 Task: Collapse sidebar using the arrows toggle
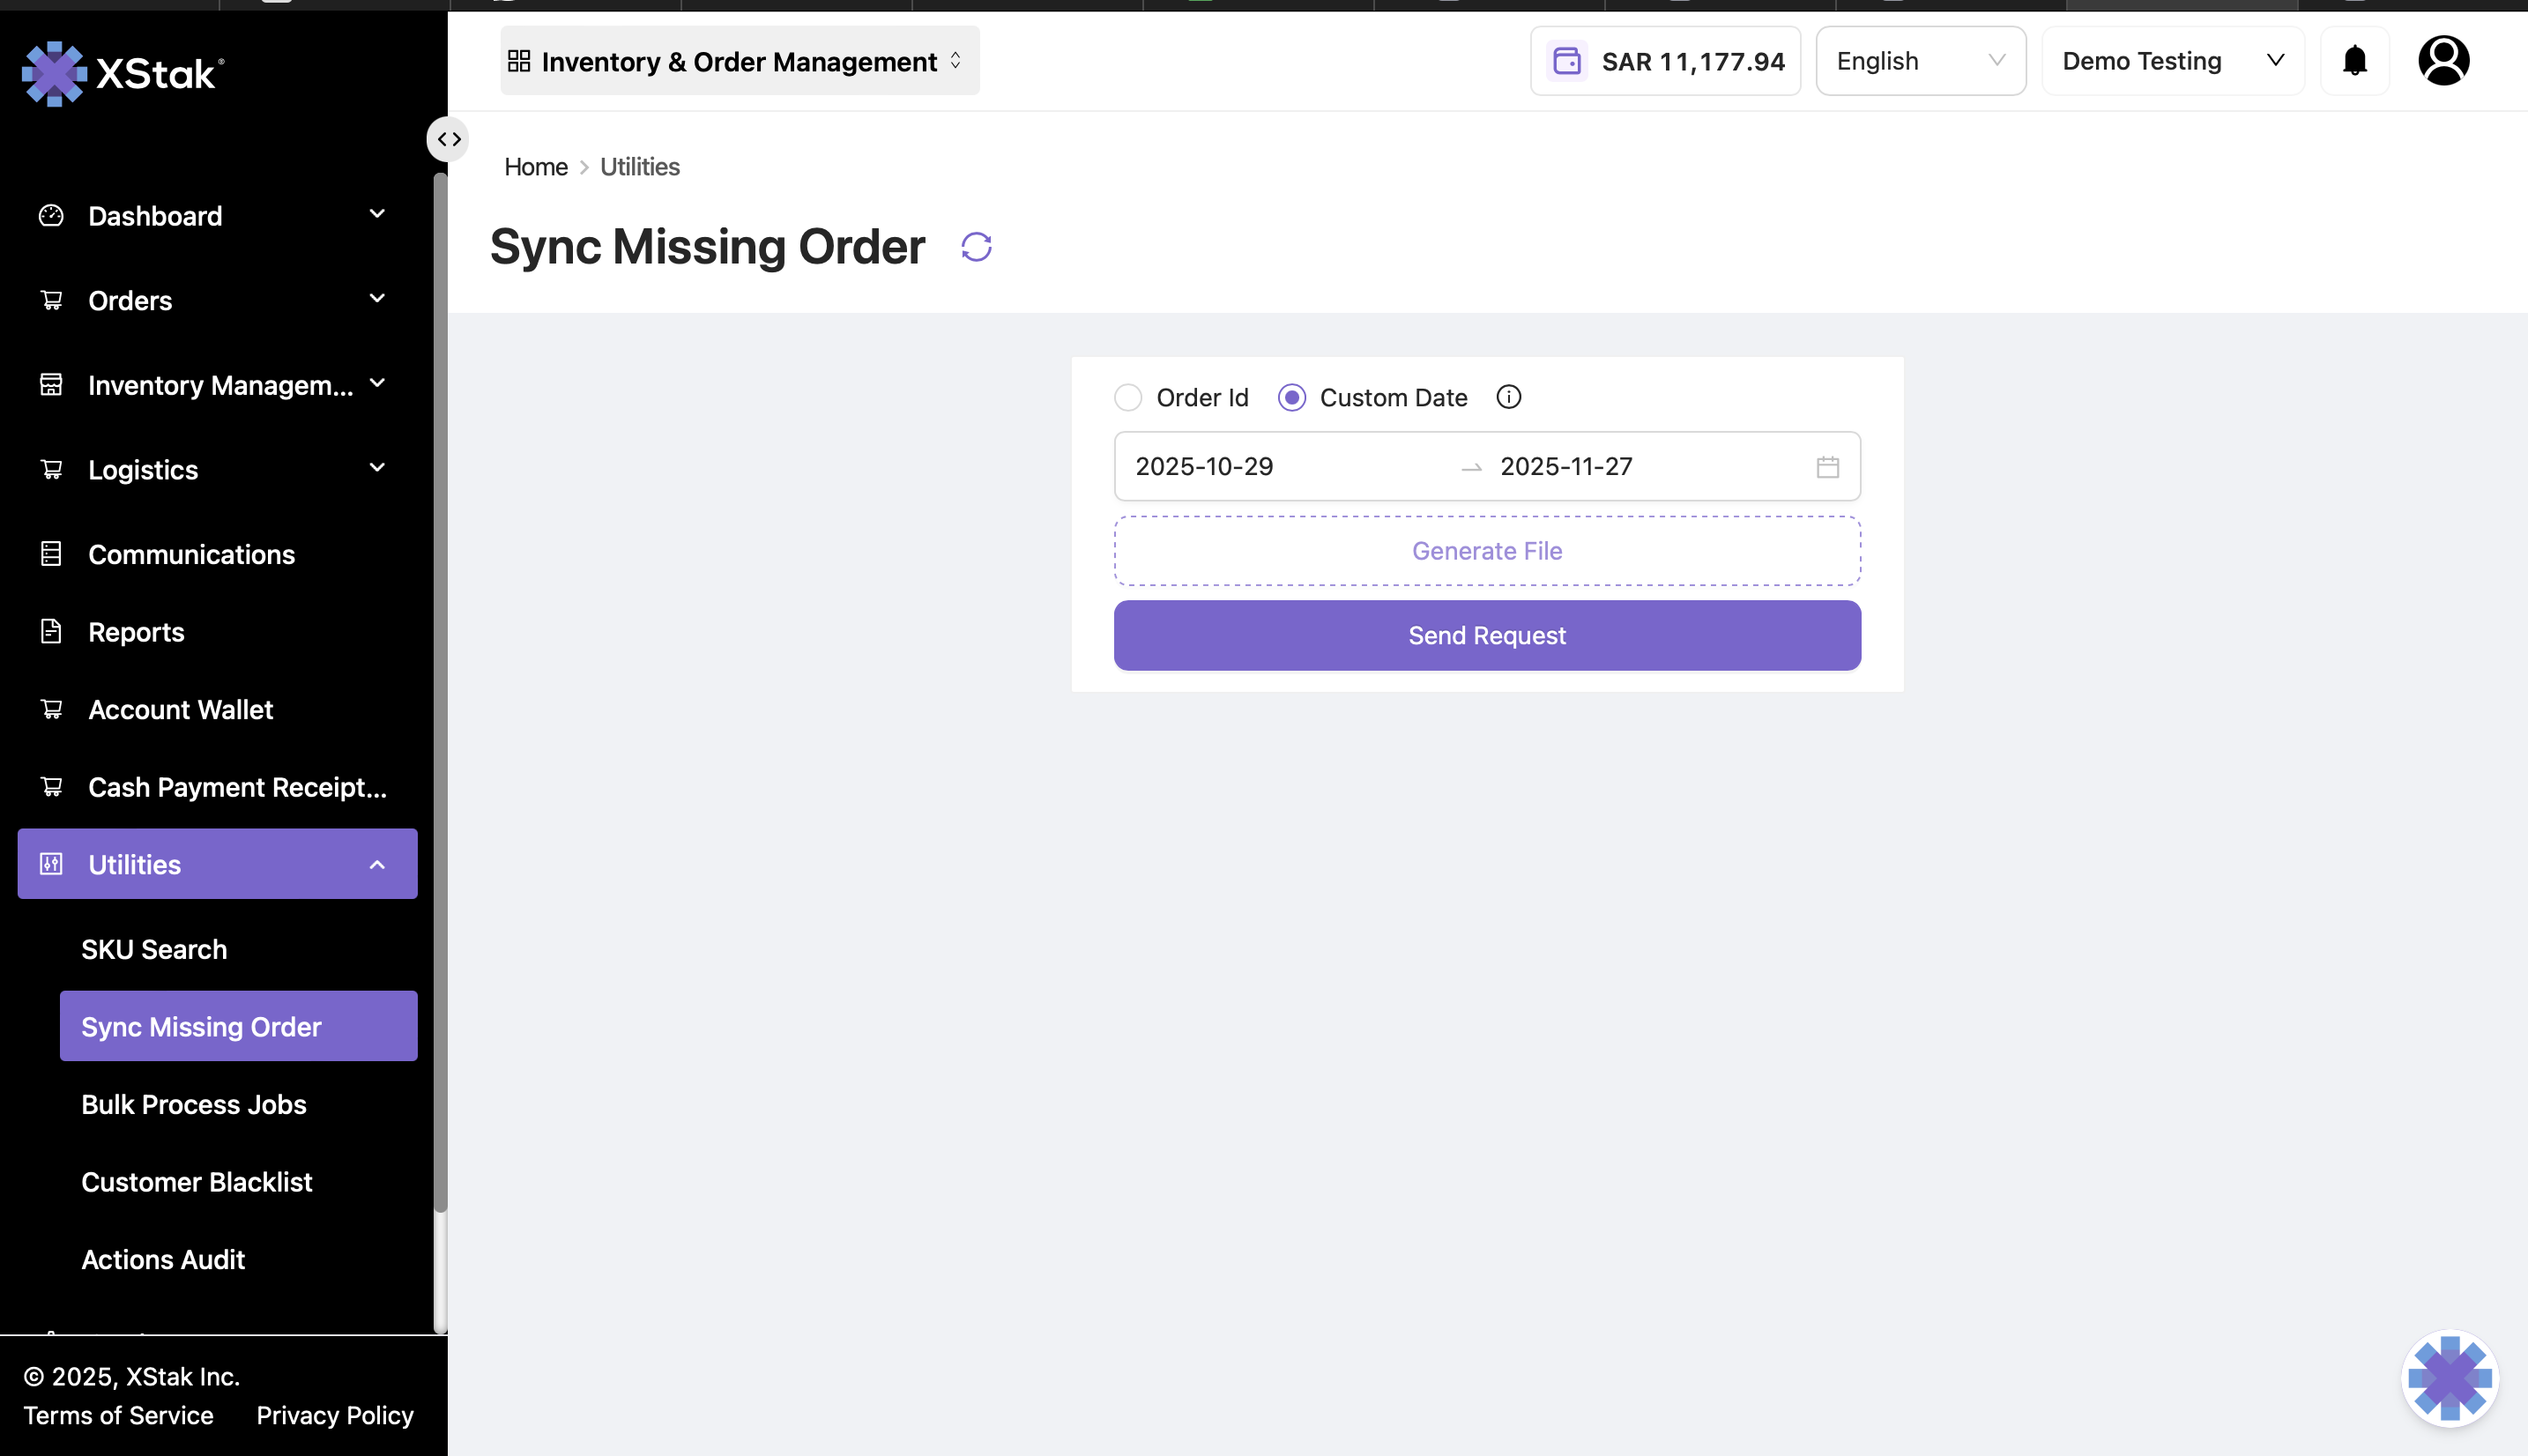(x=448, y=139)
